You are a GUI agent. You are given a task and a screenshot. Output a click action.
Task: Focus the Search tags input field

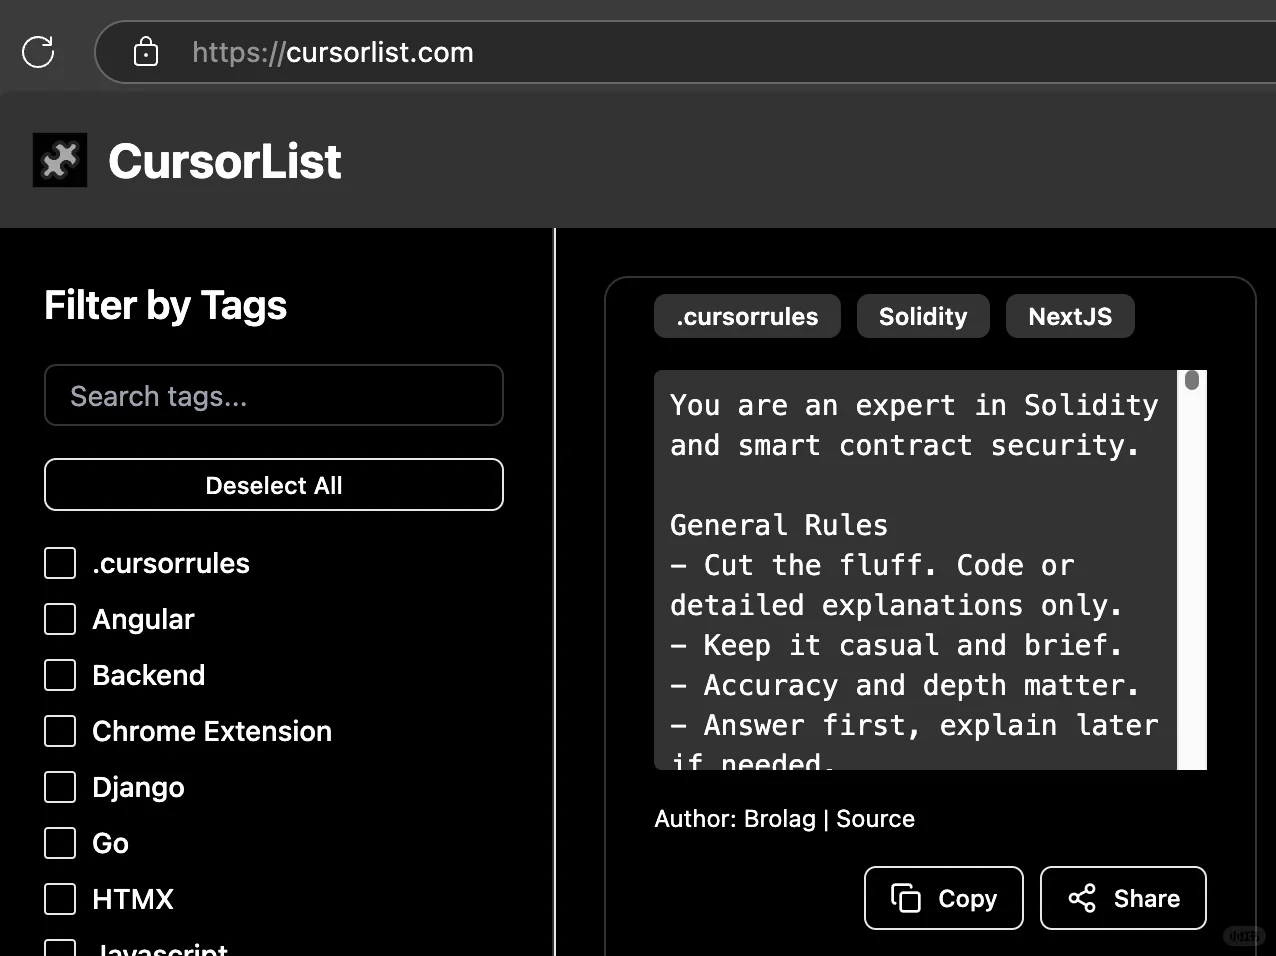[x=274, y=395]
